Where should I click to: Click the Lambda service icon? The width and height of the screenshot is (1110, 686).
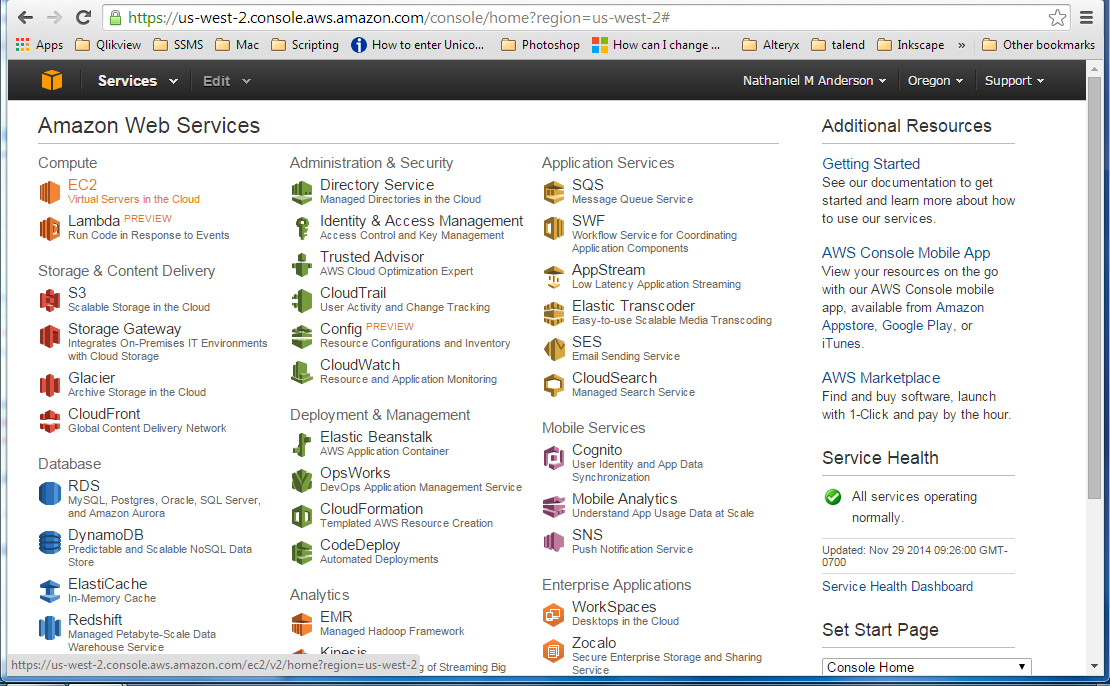(50, 228)
